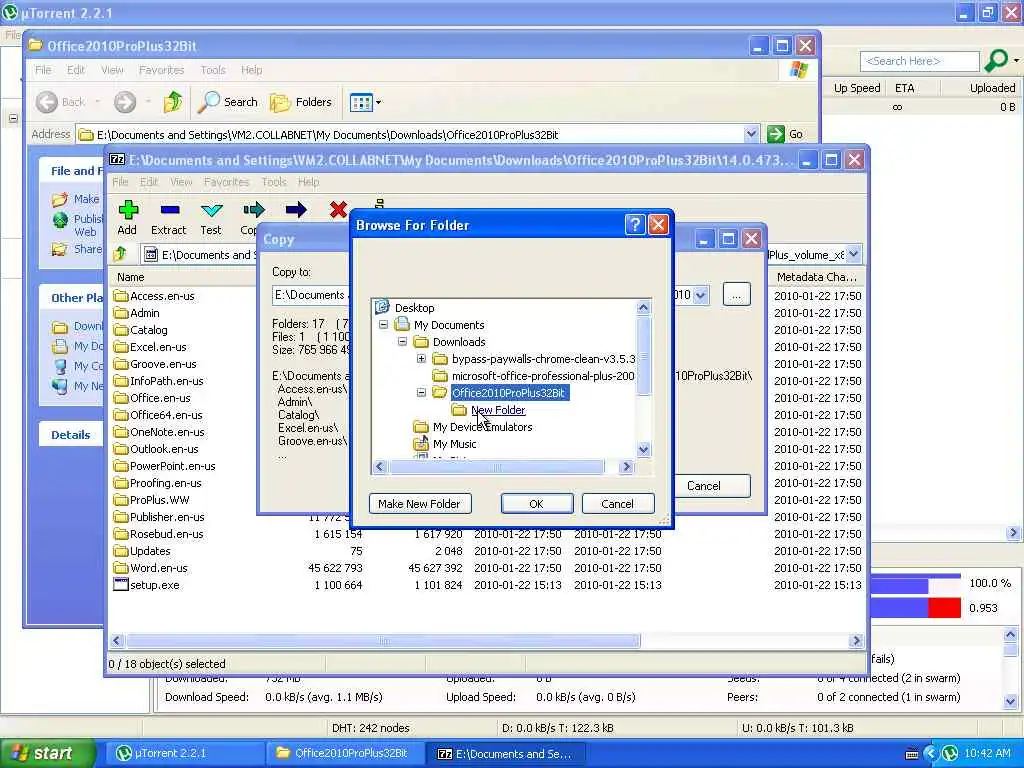Click the Folders button in Explorer toolbar
This screenshot has width=1024, height=768.
coord(301,102)
